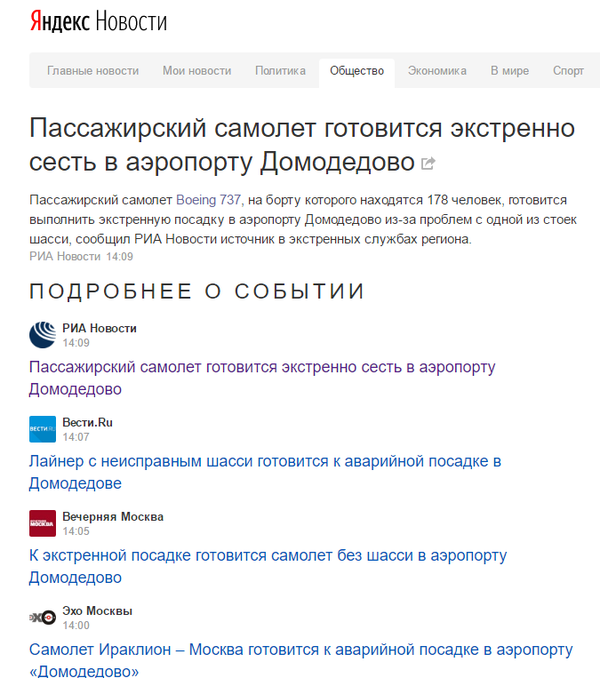Open the Мои новости tab
This screenshot has height=678, width=600.
click(197, 70)
